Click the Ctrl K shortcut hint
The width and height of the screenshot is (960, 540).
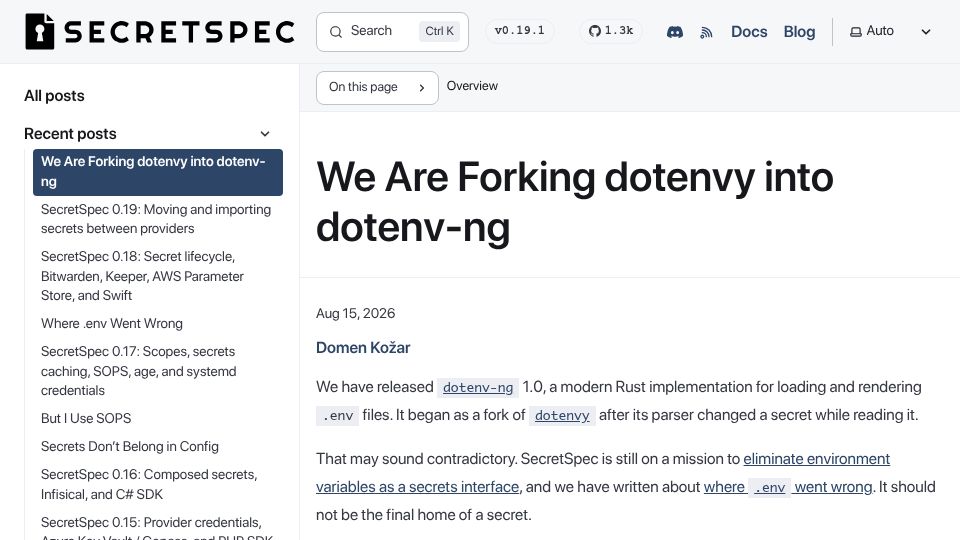tap(440, 31)
